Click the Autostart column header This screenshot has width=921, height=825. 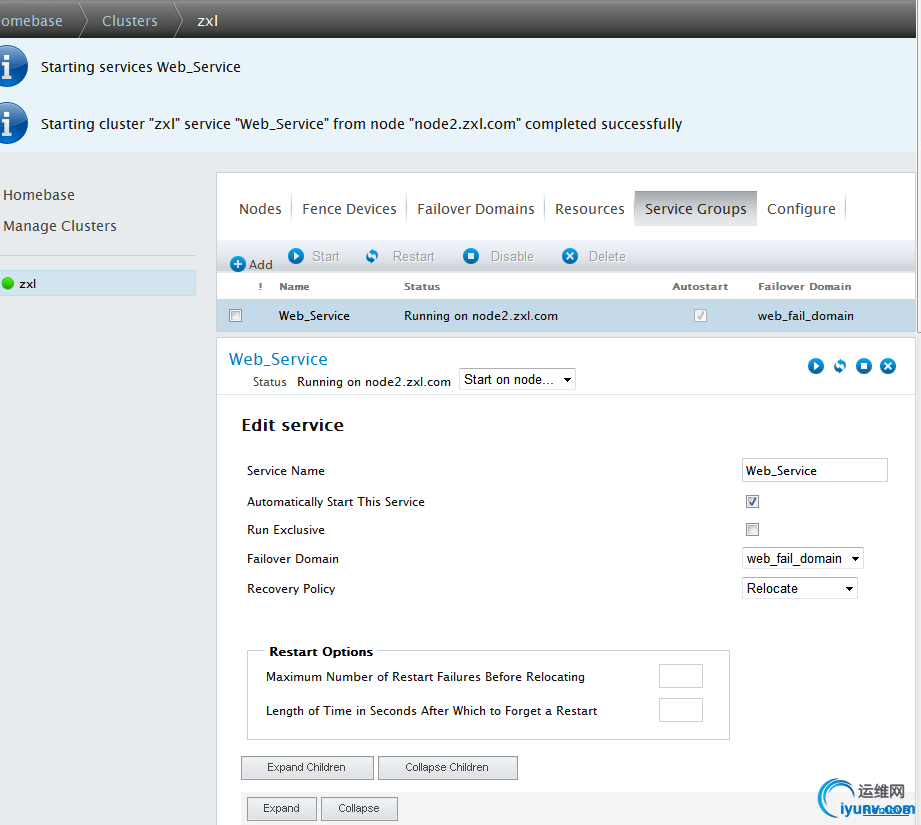pyautogui.click(x=700, y=287)
